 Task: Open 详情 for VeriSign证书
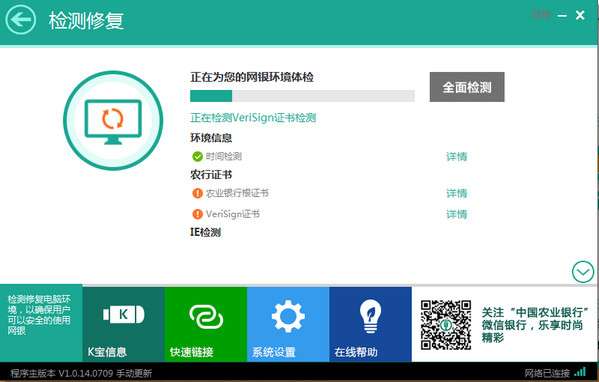coord(457,214)
